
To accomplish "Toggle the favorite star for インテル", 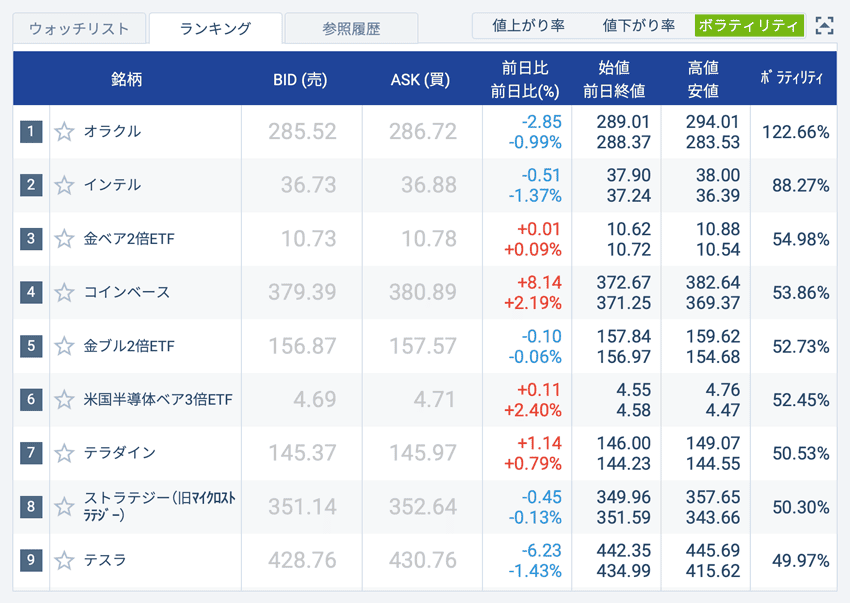I will pos(64,185).
